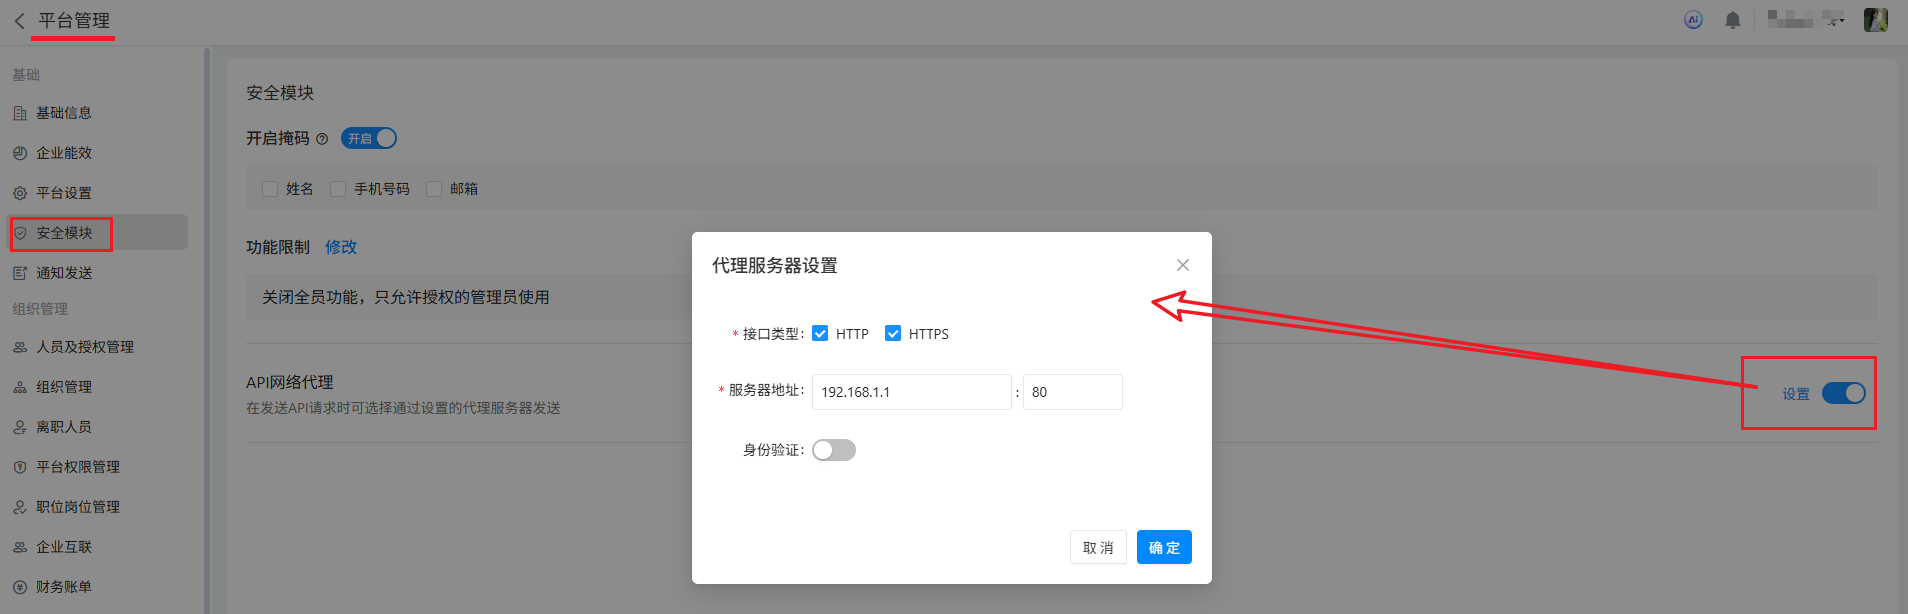The width and height of the screenshot is (1908, 614).
Task: Enable the 身份验证 switch
Action: [x=834, y=450]
